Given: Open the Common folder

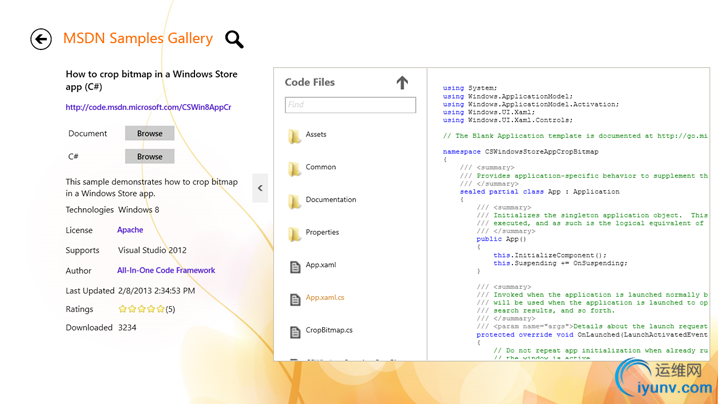Looking at the screenshot, I should 320,168.
